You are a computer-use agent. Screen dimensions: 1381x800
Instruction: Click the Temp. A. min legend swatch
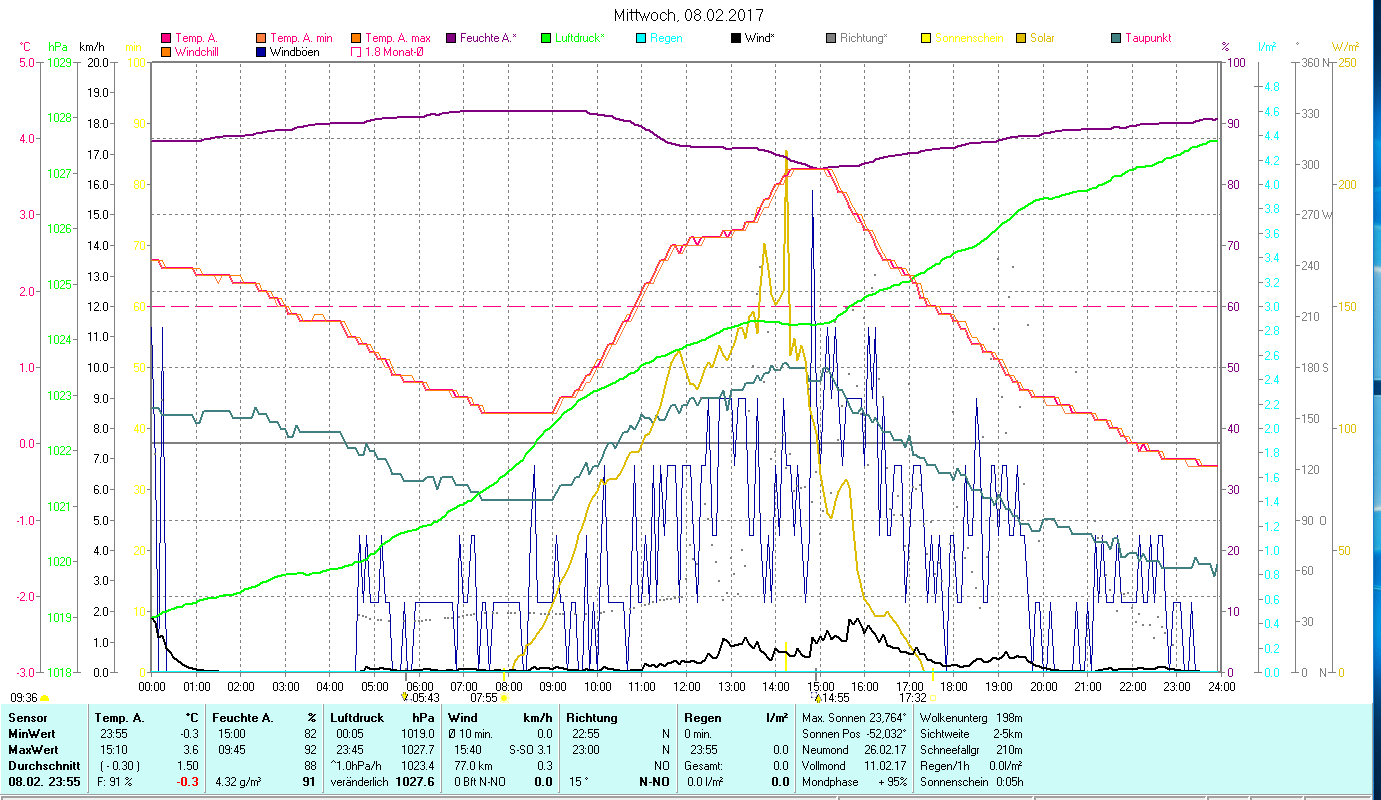point(260,38)
